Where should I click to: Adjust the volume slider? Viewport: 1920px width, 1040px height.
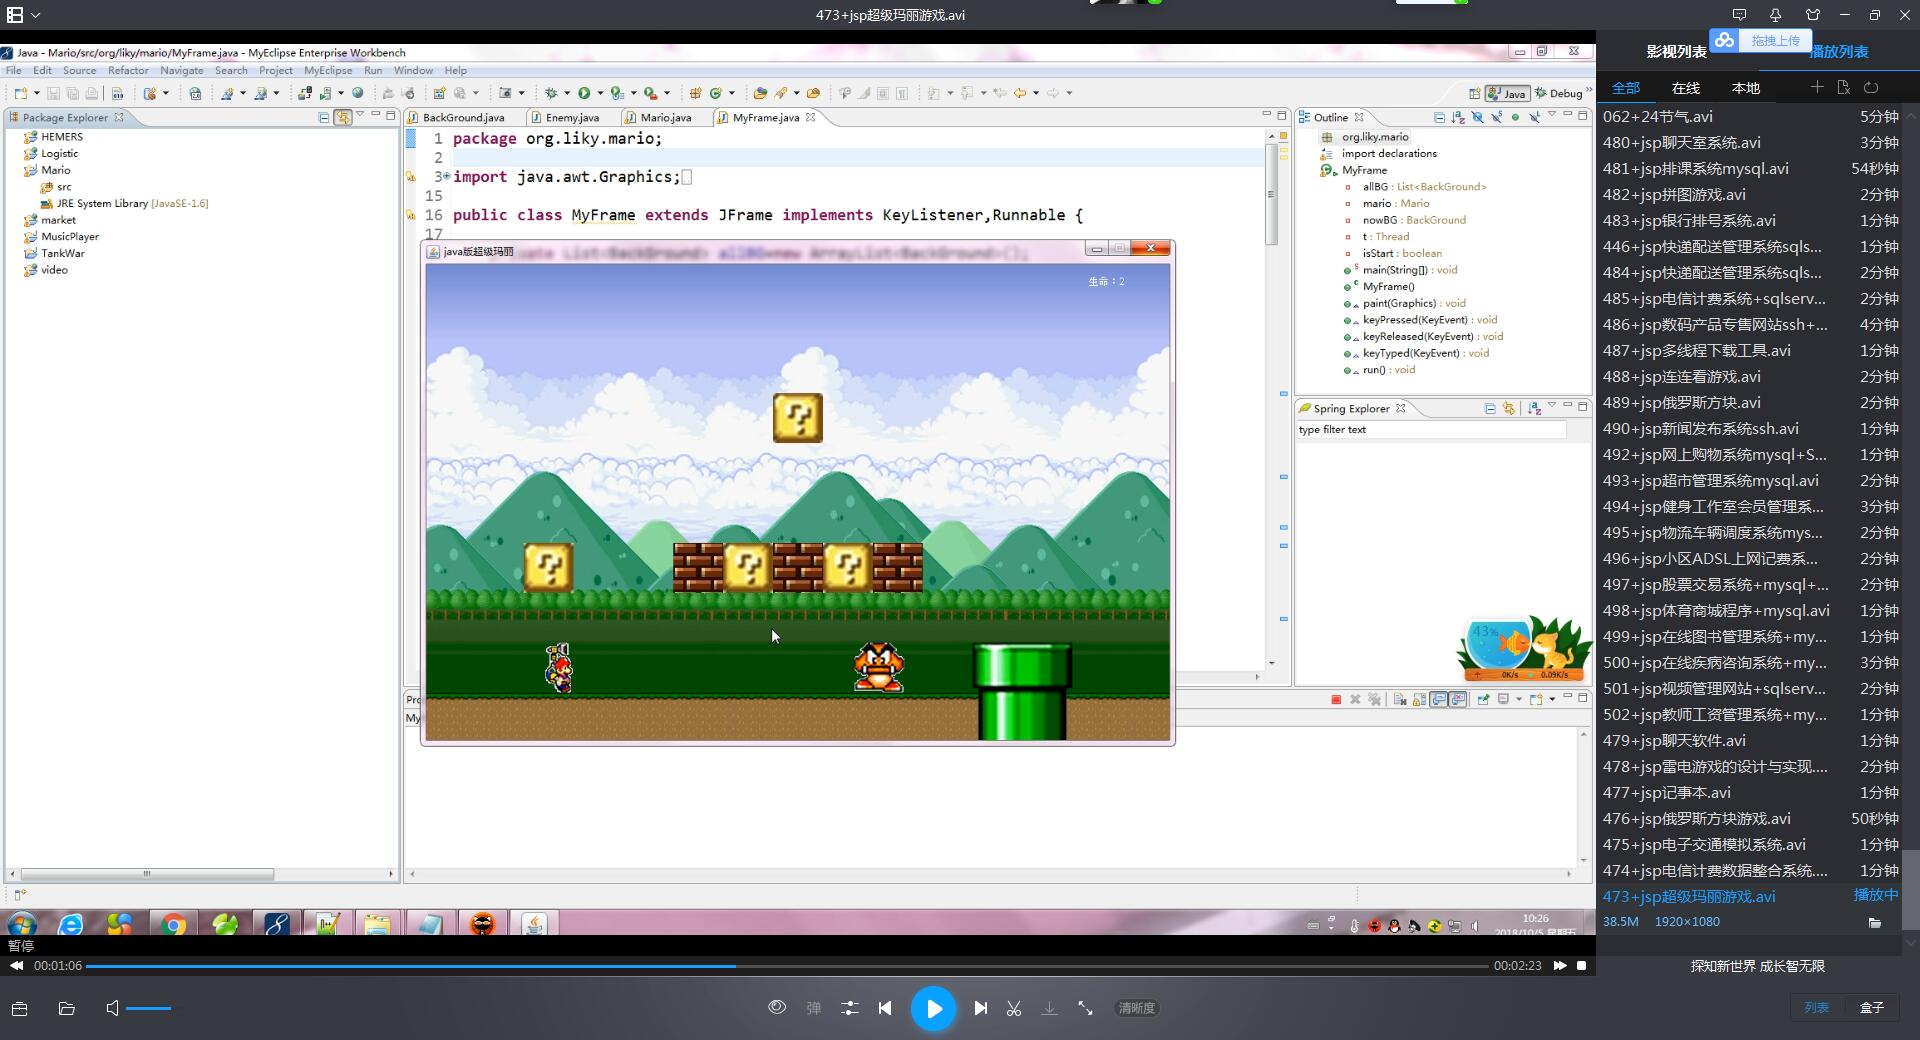tap(149, 1008)
